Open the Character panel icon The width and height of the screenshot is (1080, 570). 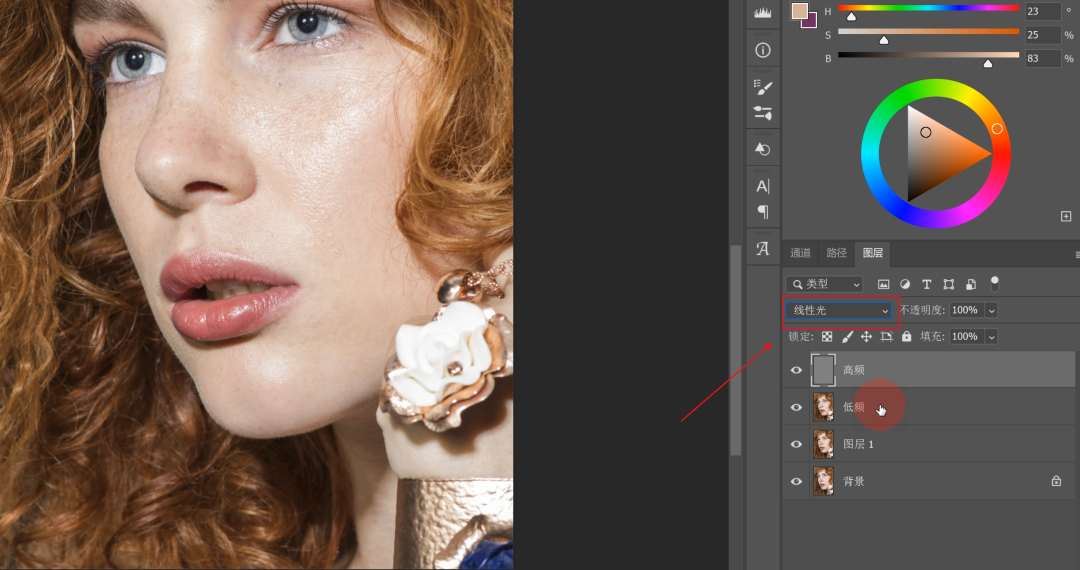click(x=762, y=186)
